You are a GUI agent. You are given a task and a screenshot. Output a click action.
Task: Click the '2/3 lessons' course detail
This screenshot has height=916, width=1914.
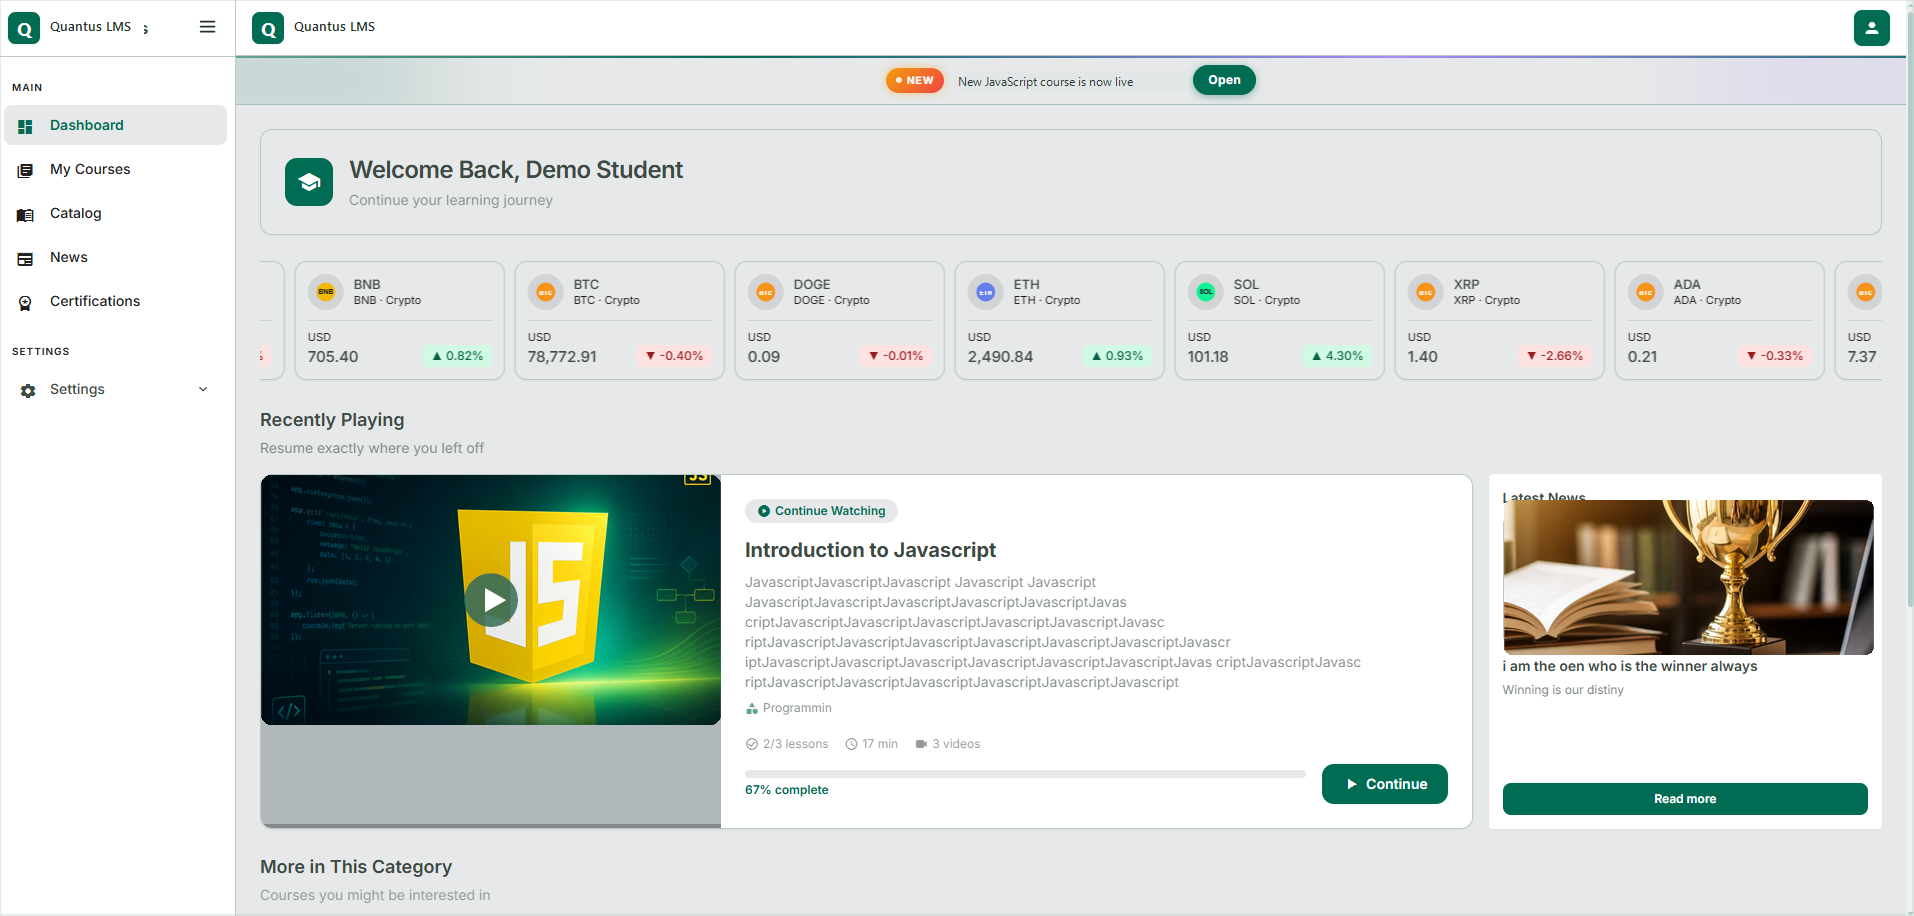787,744
